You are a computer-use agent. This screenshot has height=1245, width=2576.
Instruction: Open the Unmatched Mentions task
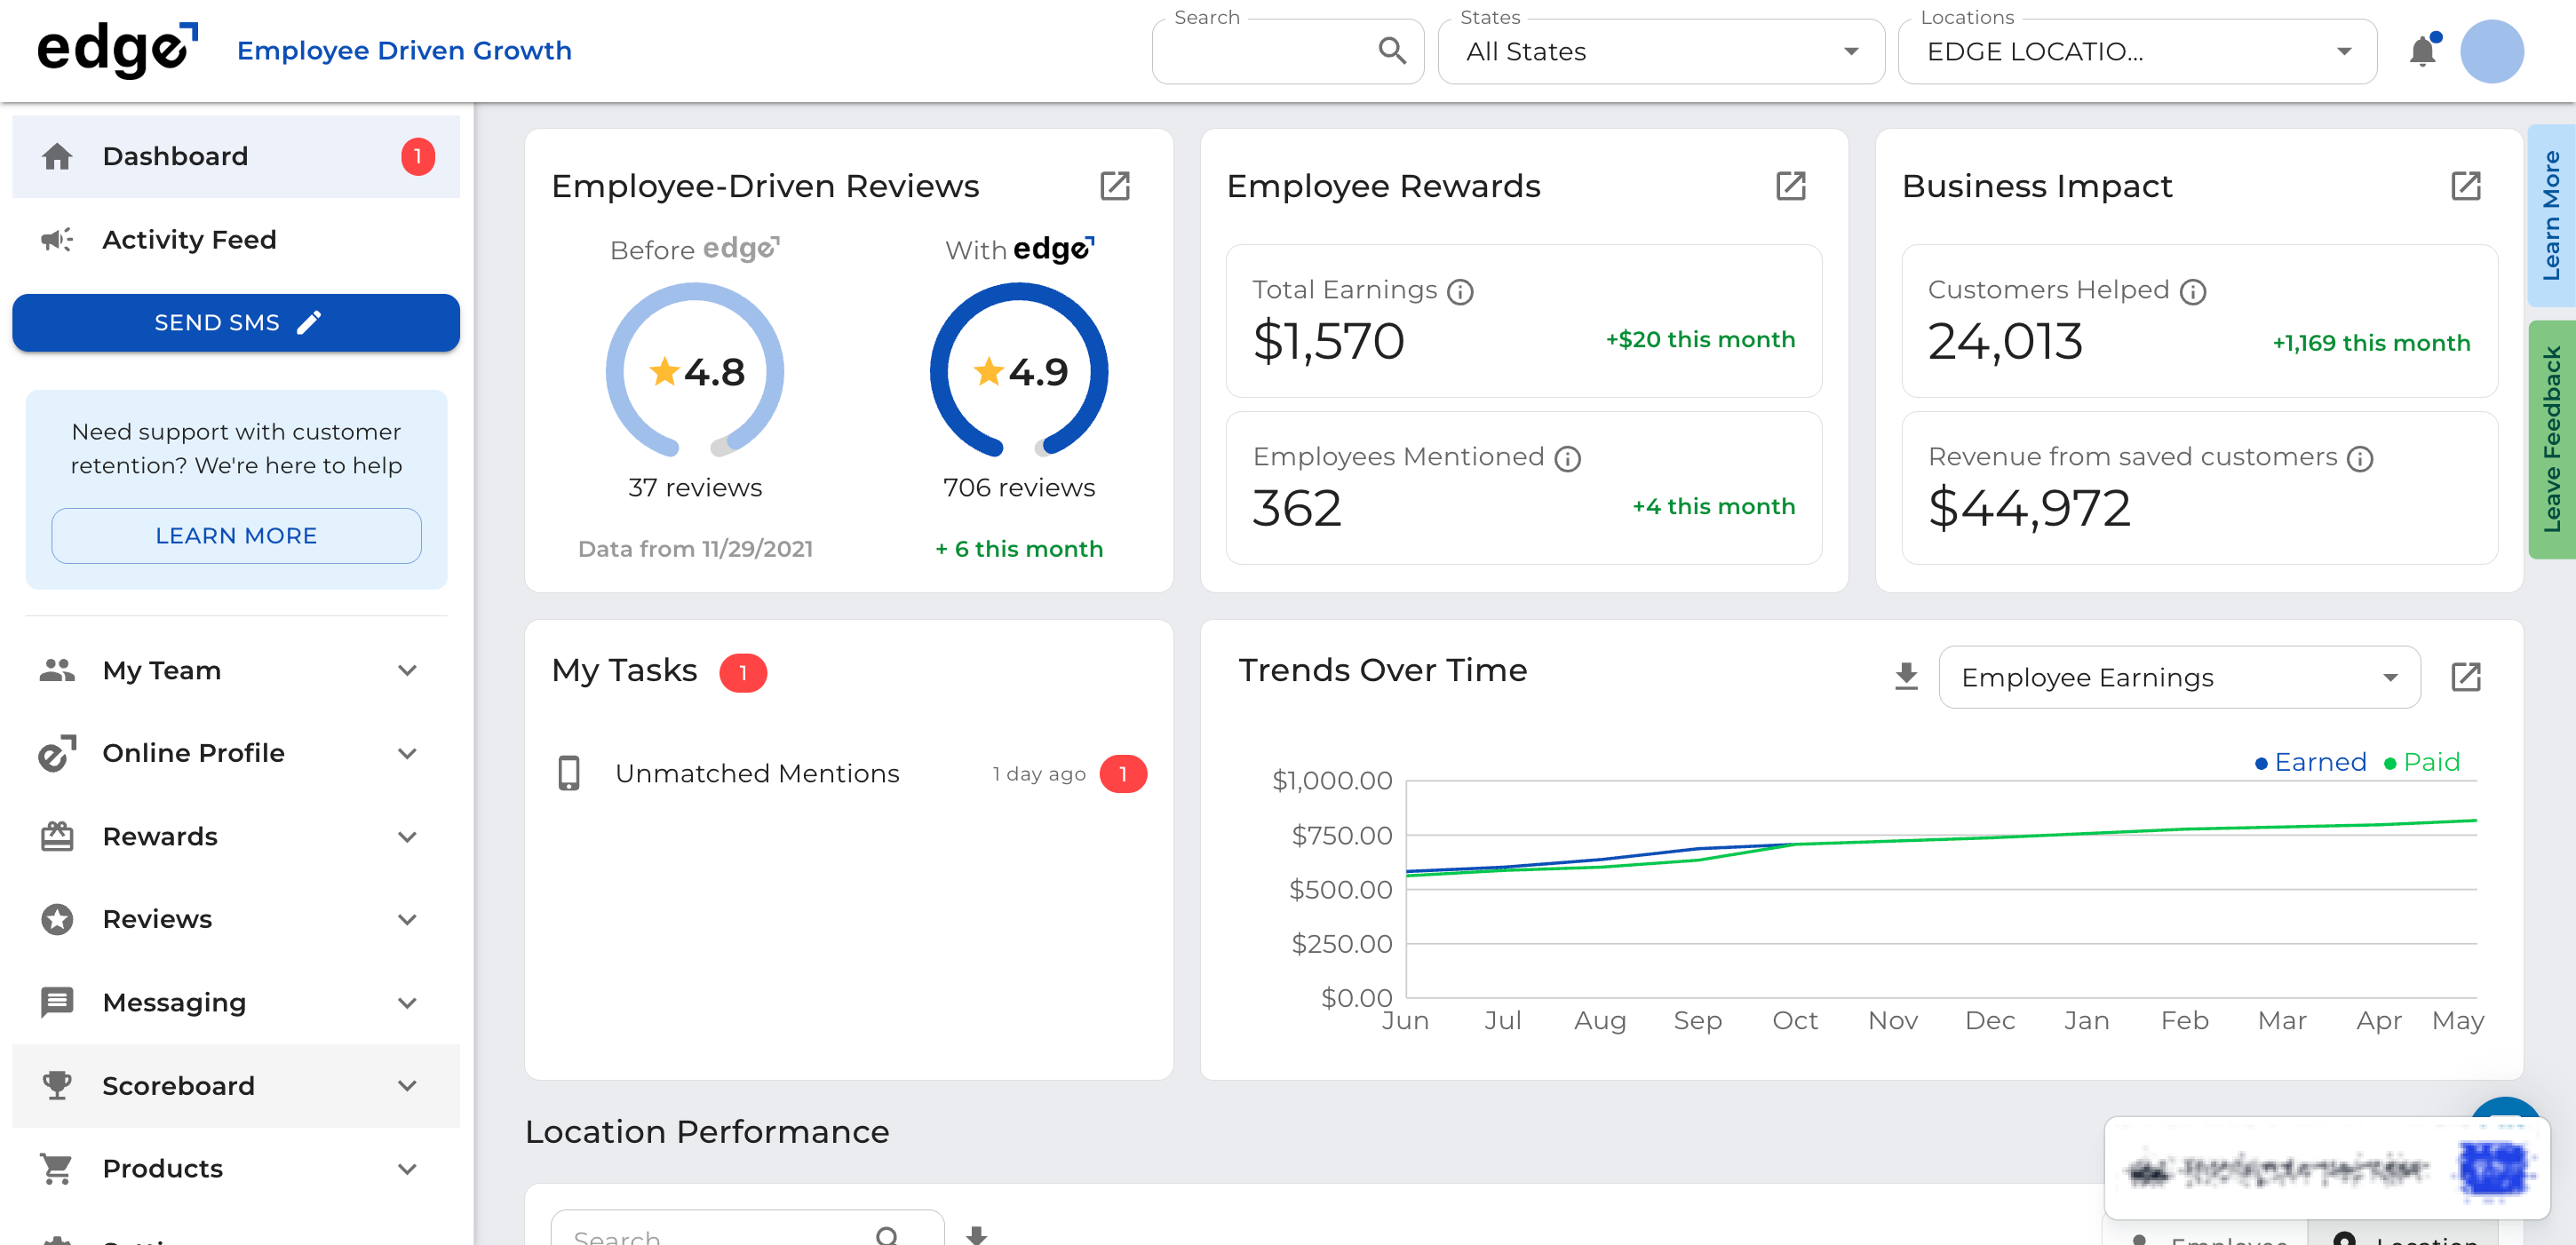(850, 773)
